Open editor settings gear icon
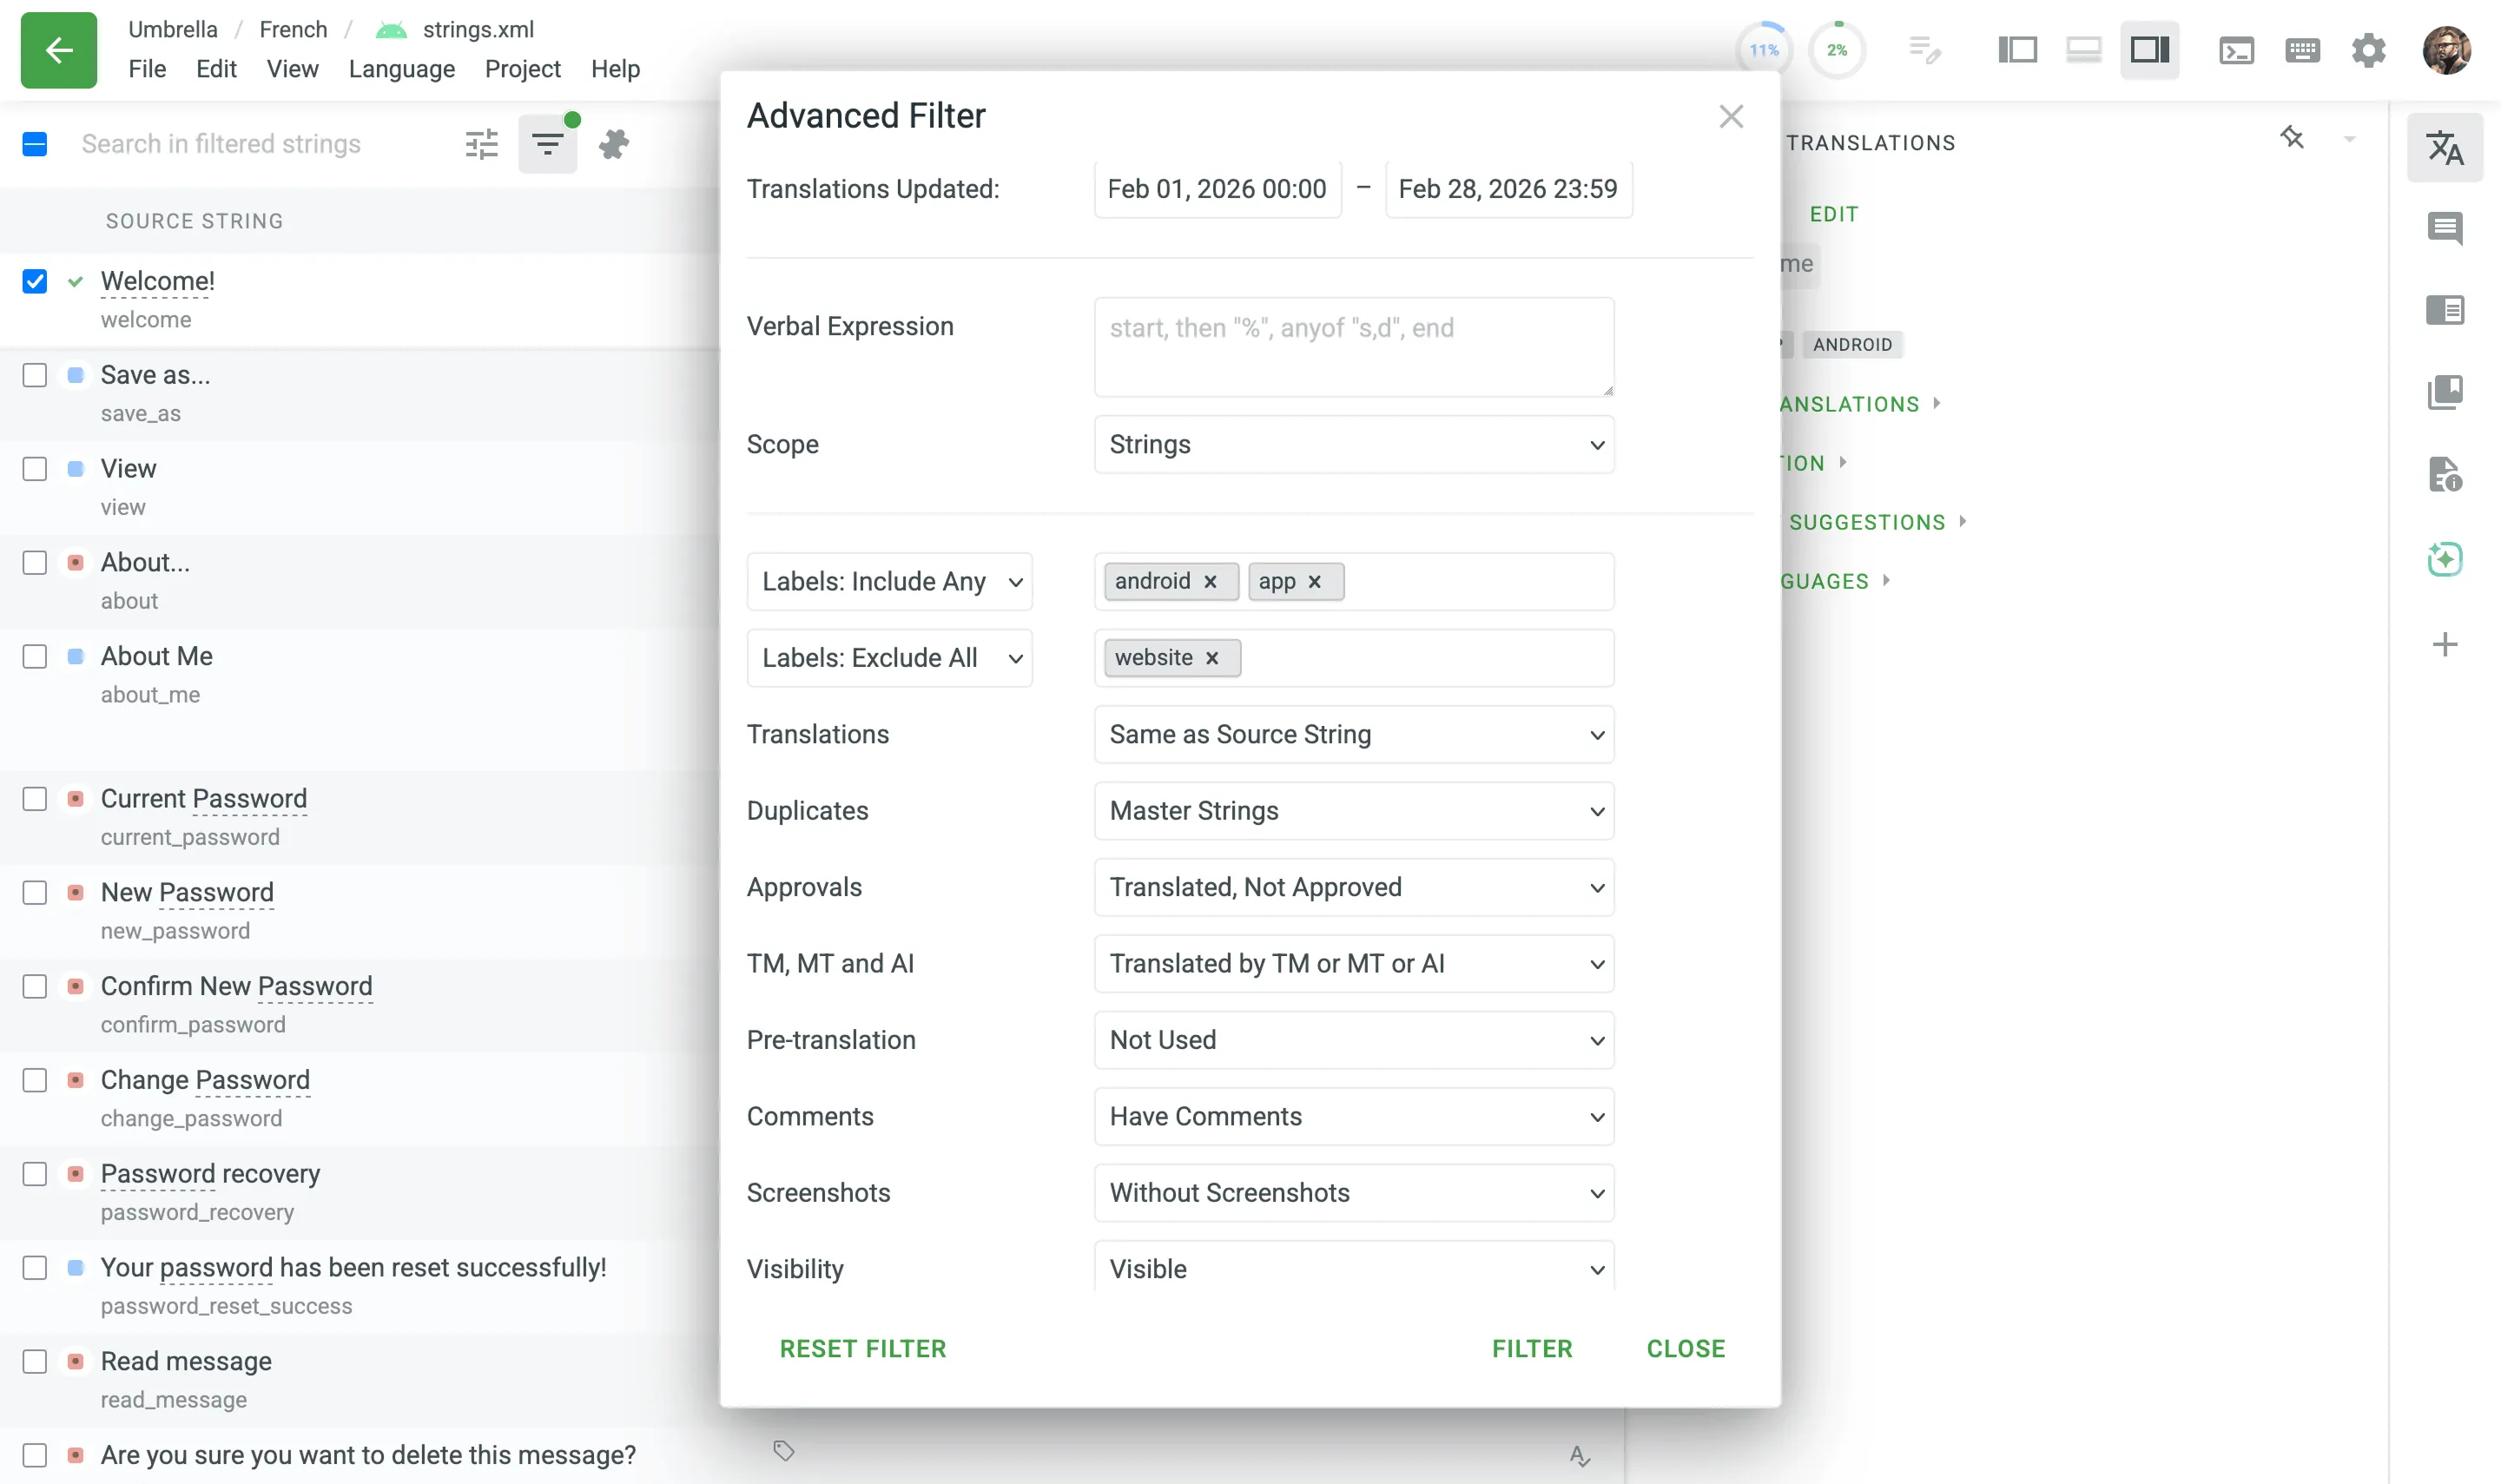The width and height of the screenshot is (2501, 1484). [x=2368, y=50]
